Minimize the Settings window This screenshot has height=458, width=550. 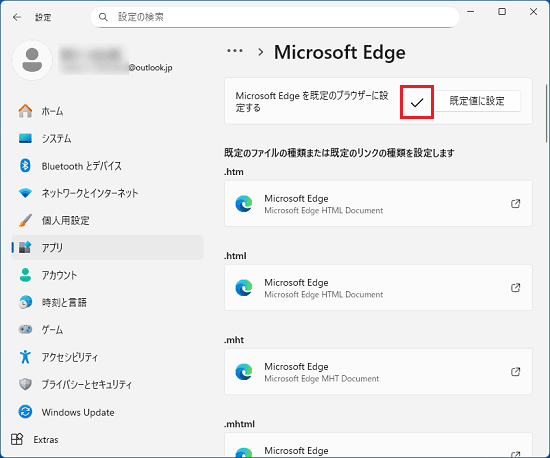[470, 12]
